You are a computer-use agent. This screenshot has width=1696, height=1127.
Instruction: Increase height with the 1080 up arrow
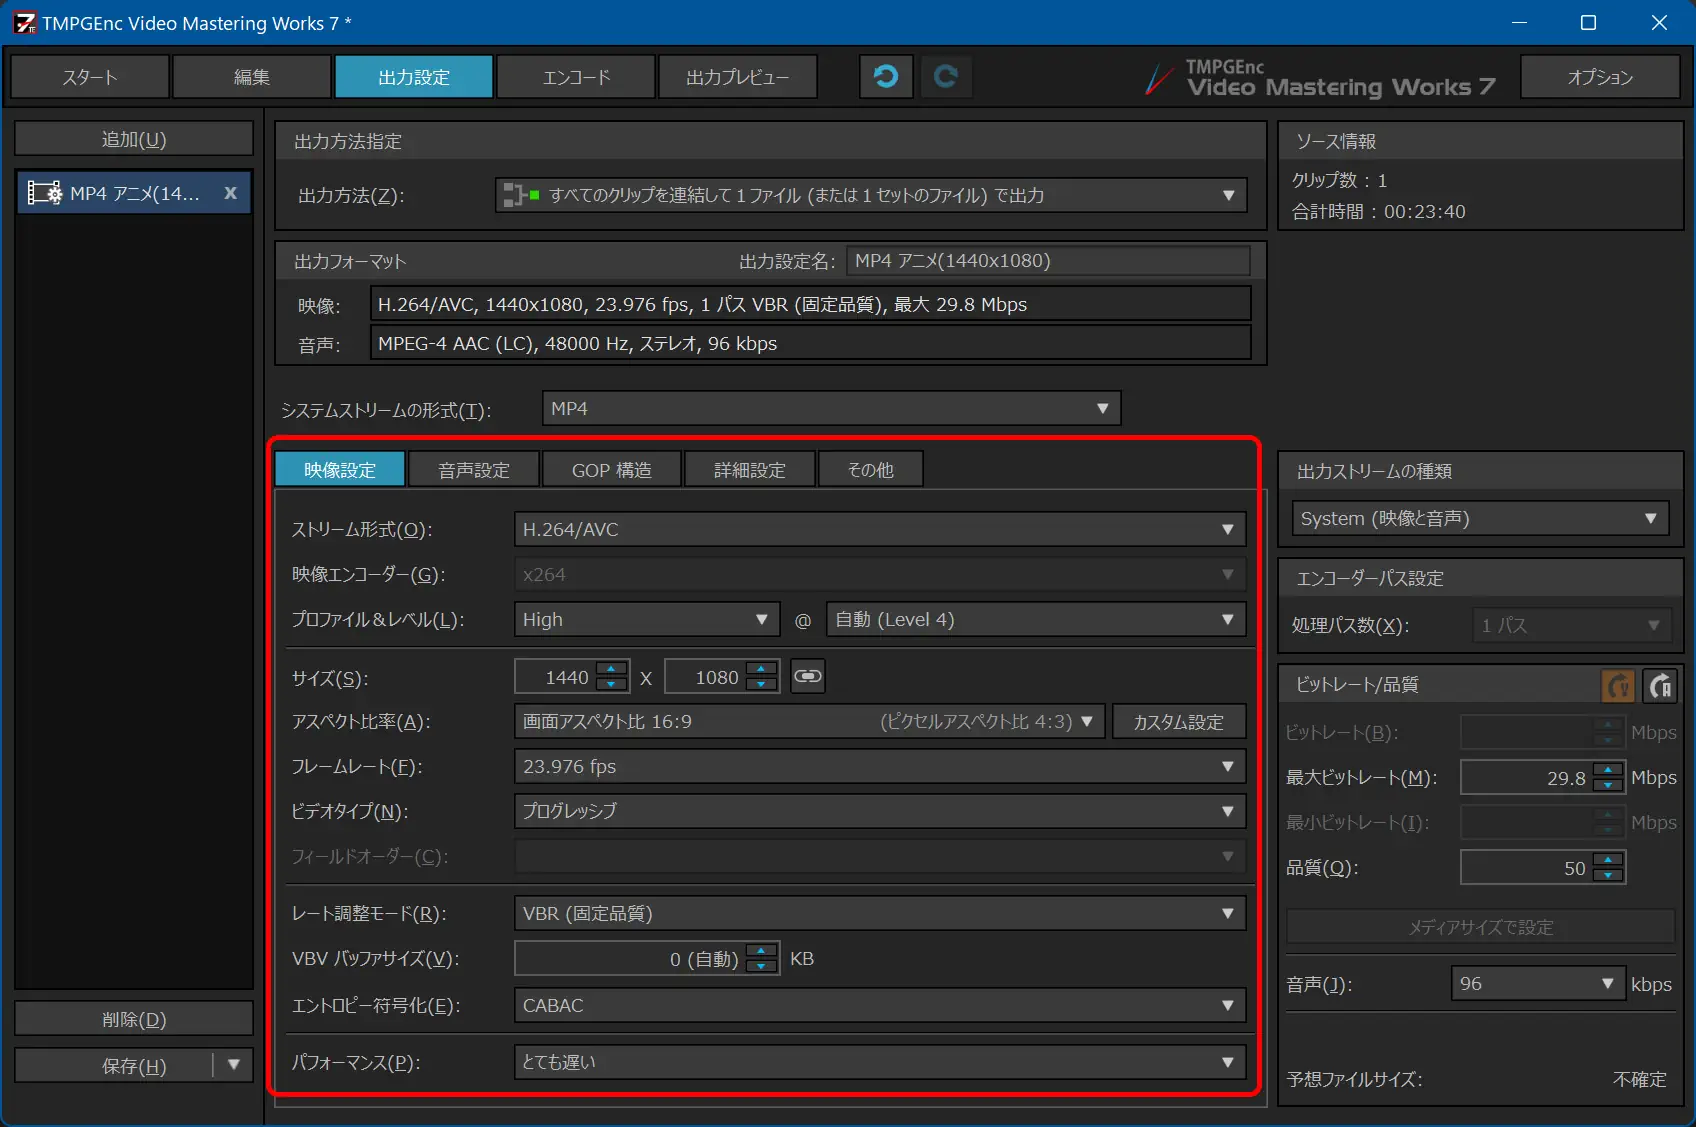click(762, 668)
